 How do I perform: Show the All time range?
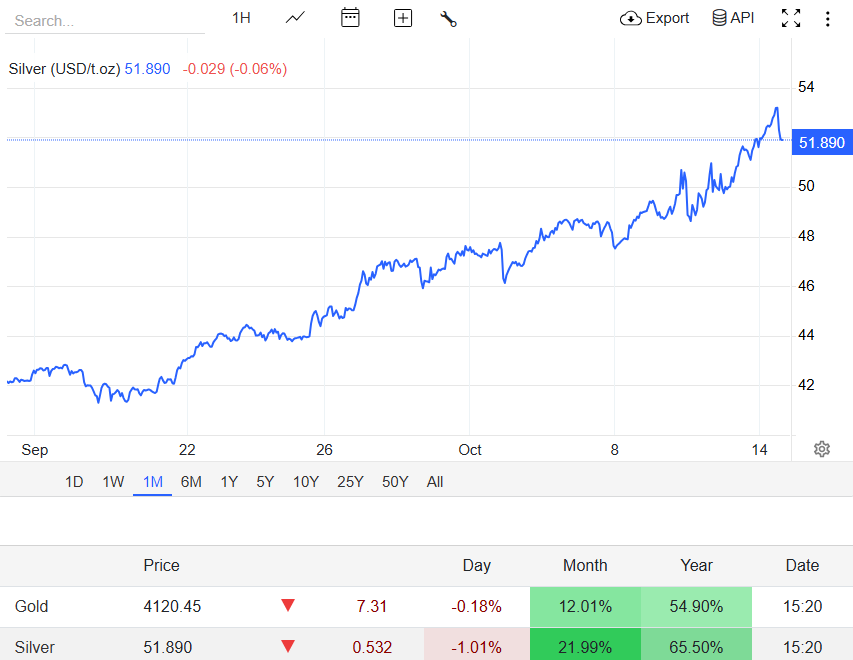click(435, 482)
